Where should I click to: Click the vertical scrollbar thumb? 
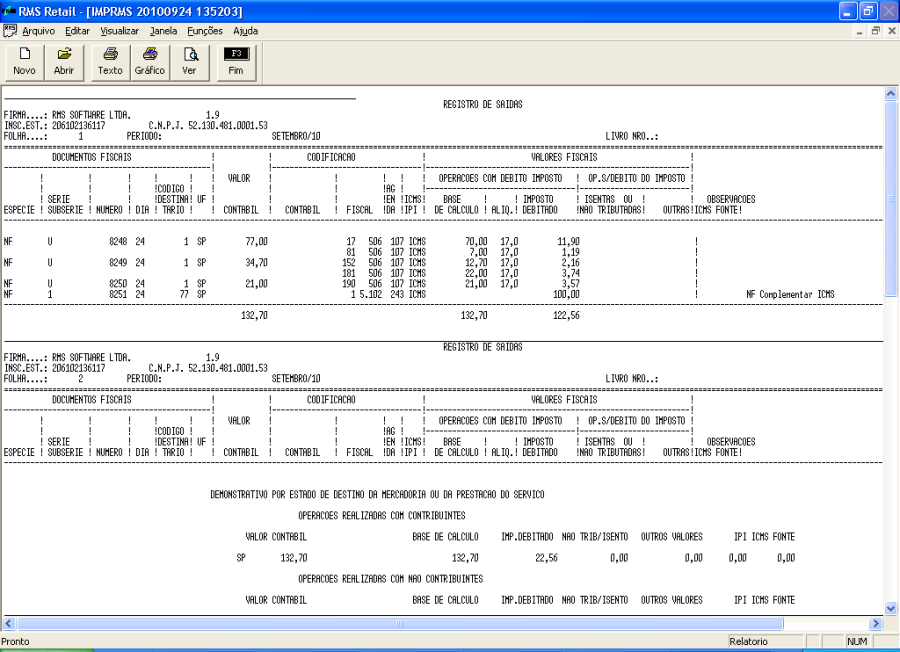tap(890, 199)
